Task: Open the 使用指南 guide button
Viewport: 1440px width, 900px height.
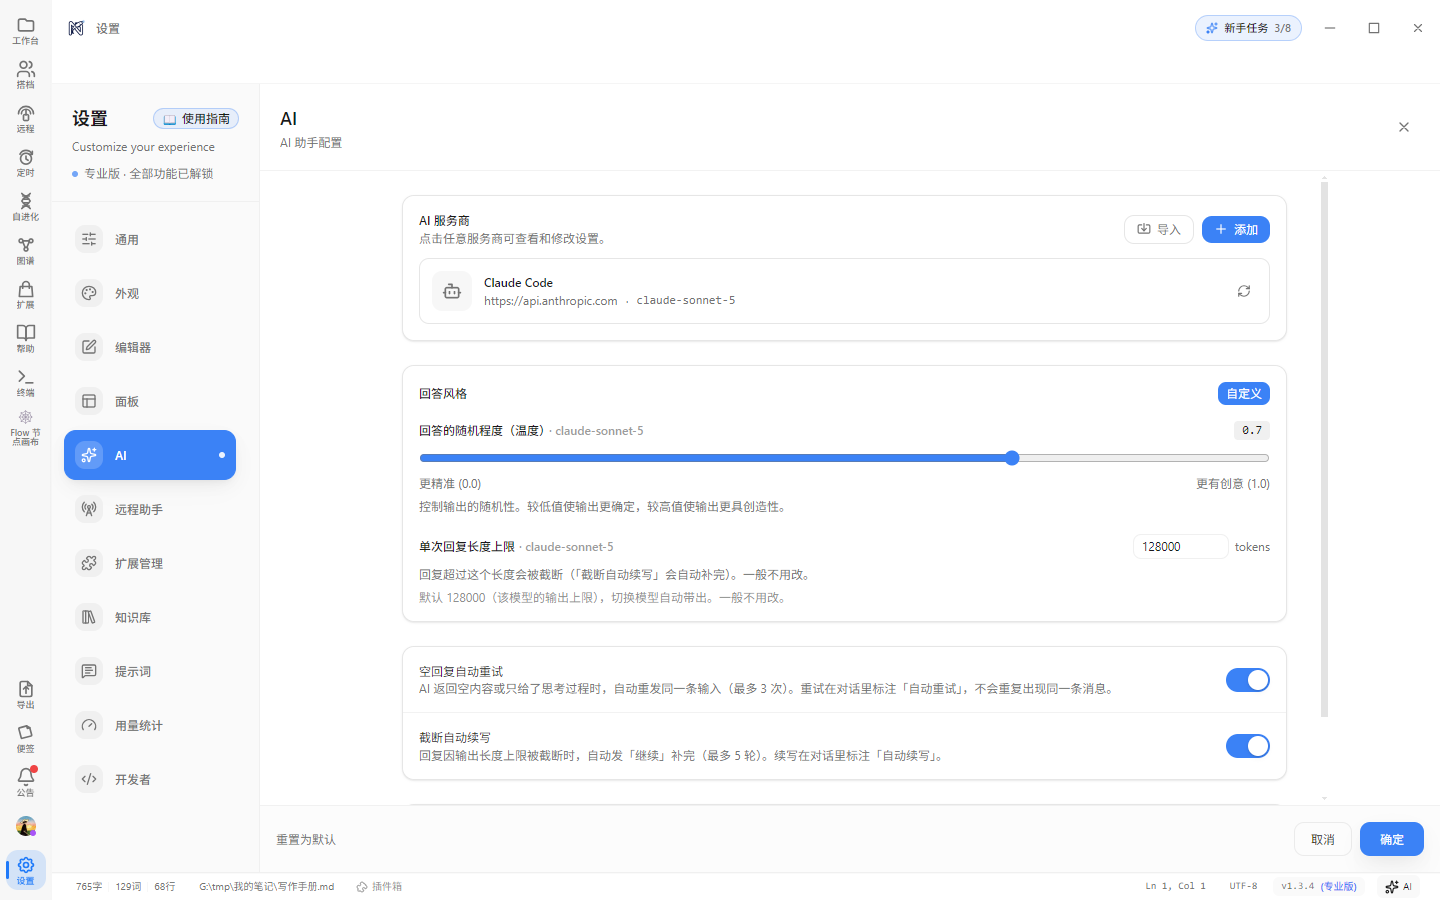Action: [196, 118]
